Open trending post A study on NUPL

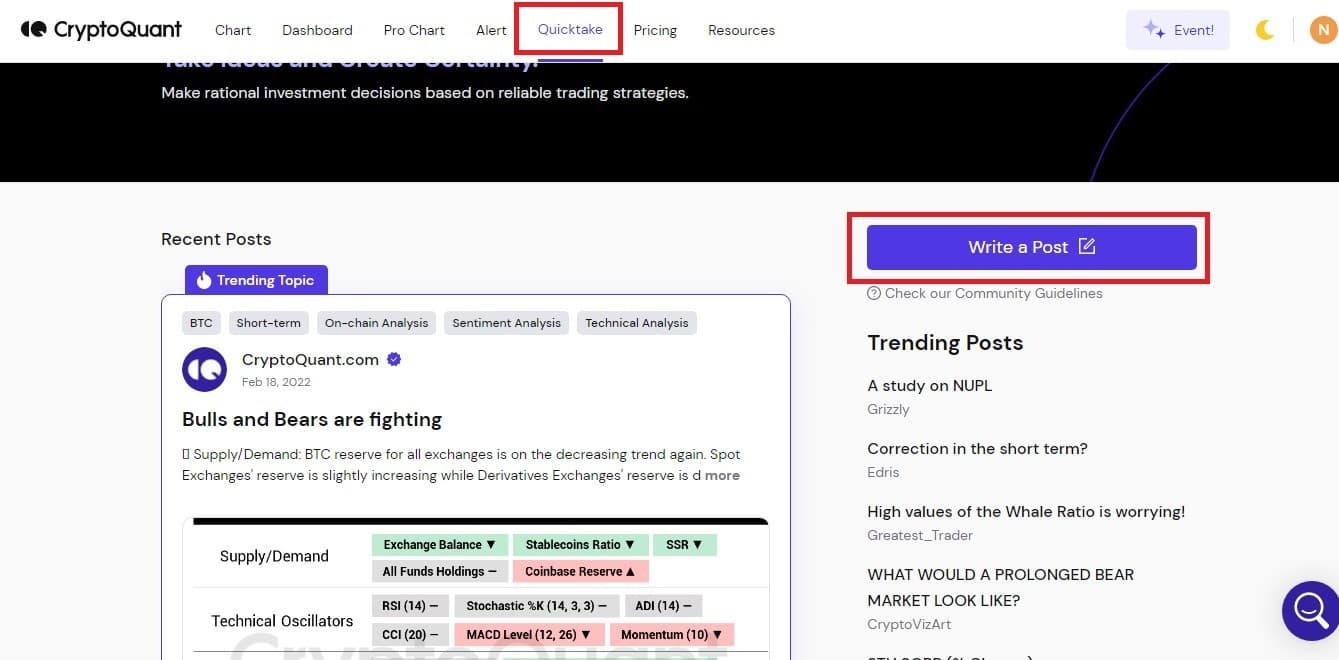tap(929, 385)
